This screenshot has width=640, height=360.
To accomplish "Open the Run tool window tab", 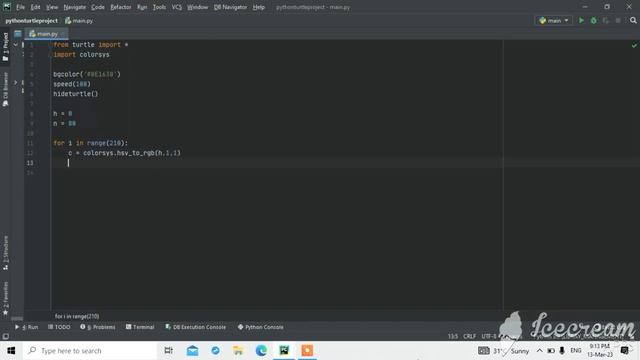I will [x=27, y=327].
